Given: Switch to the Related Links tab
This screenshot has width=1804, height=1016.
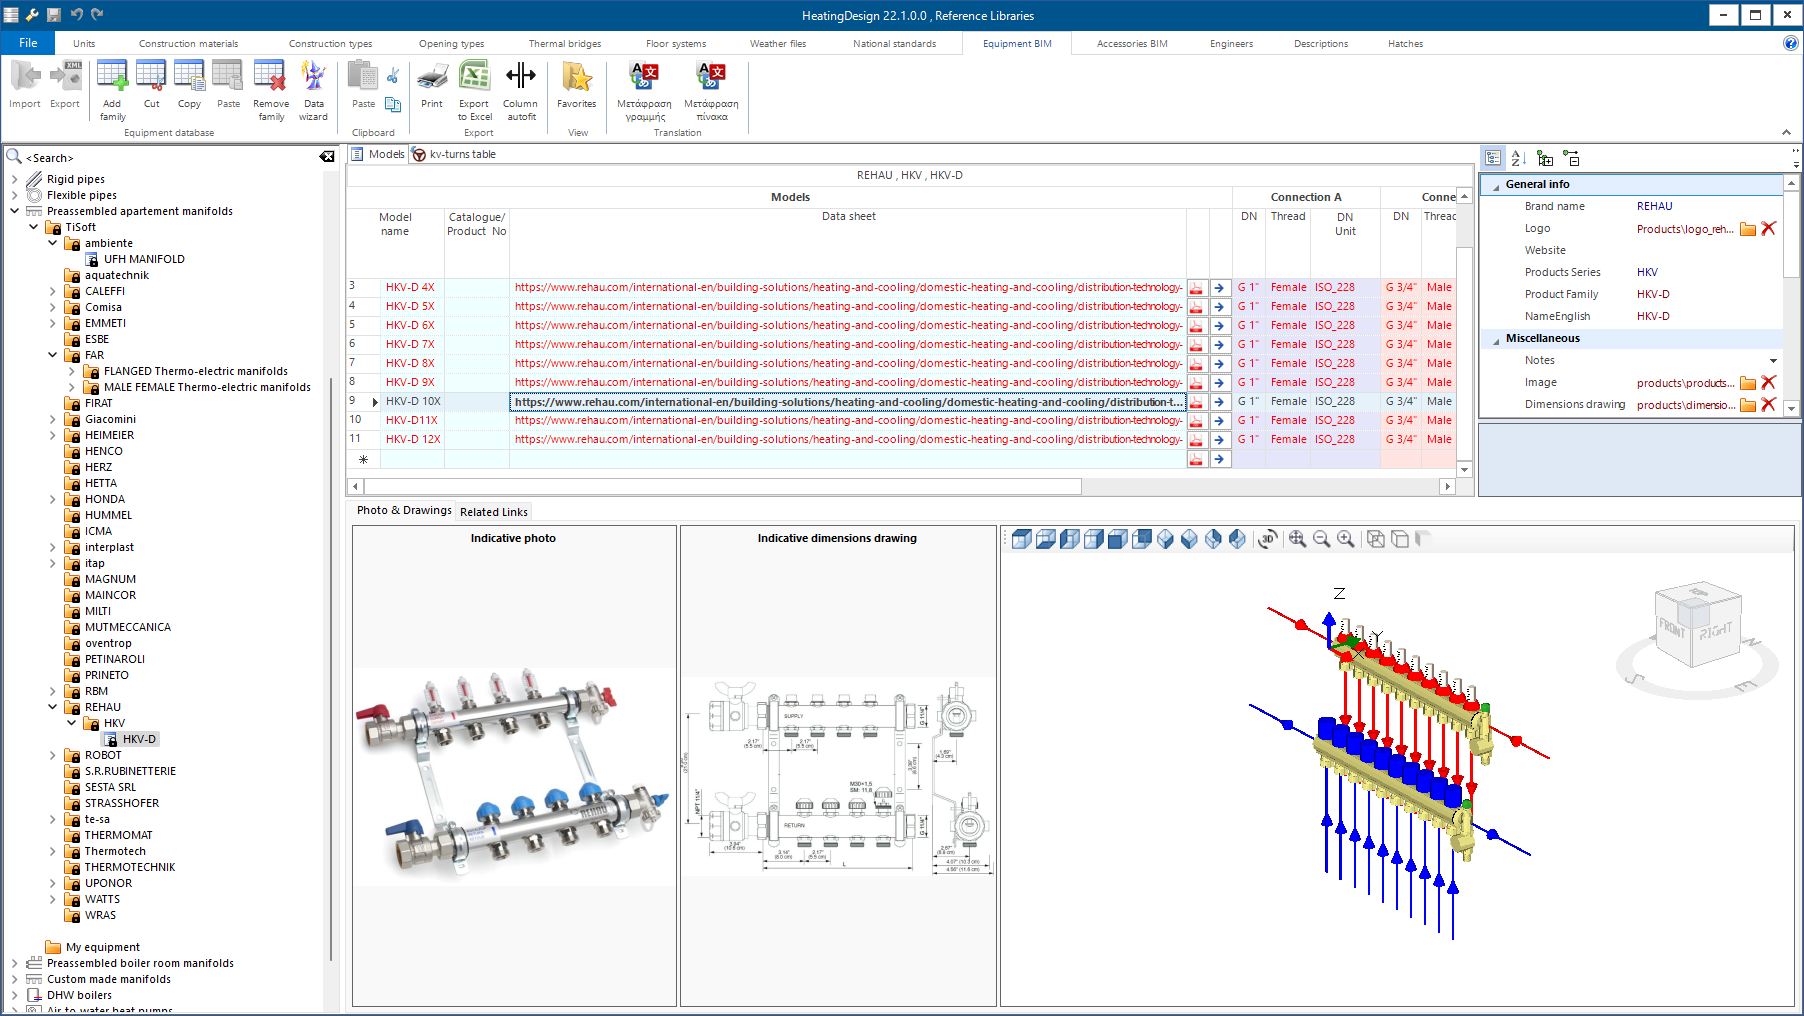Looking at the screenshot, I should click(x=493, y=511).
